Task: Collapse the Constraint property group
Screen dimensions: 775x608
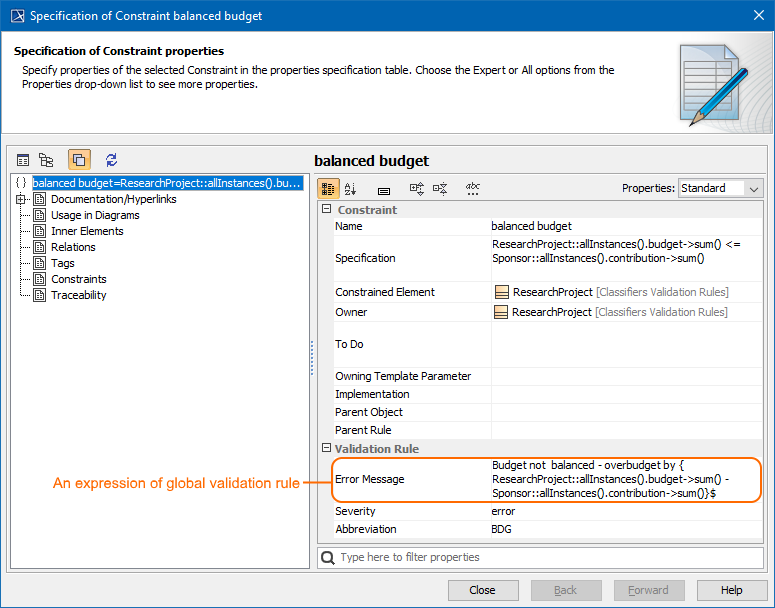Action: coord(326,210)
